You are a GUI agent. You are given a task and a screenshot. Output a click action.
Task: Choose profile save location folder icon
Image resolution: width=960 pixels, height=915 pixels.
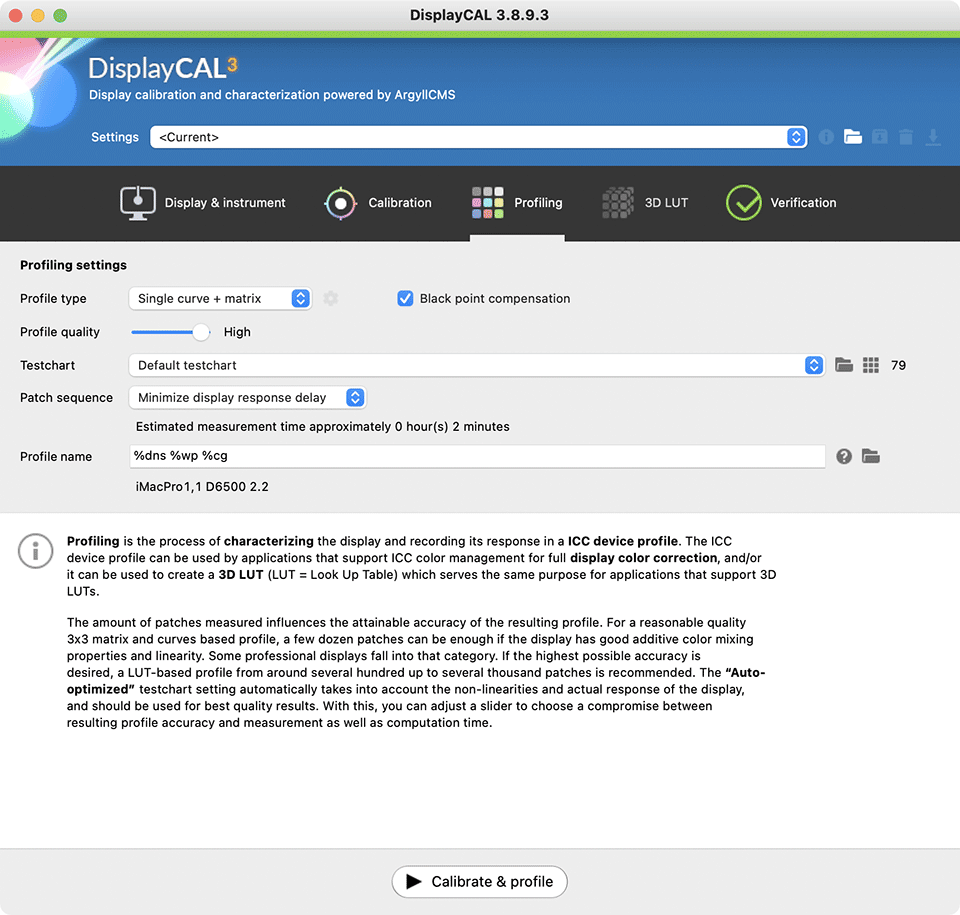(x=871, y=456)
